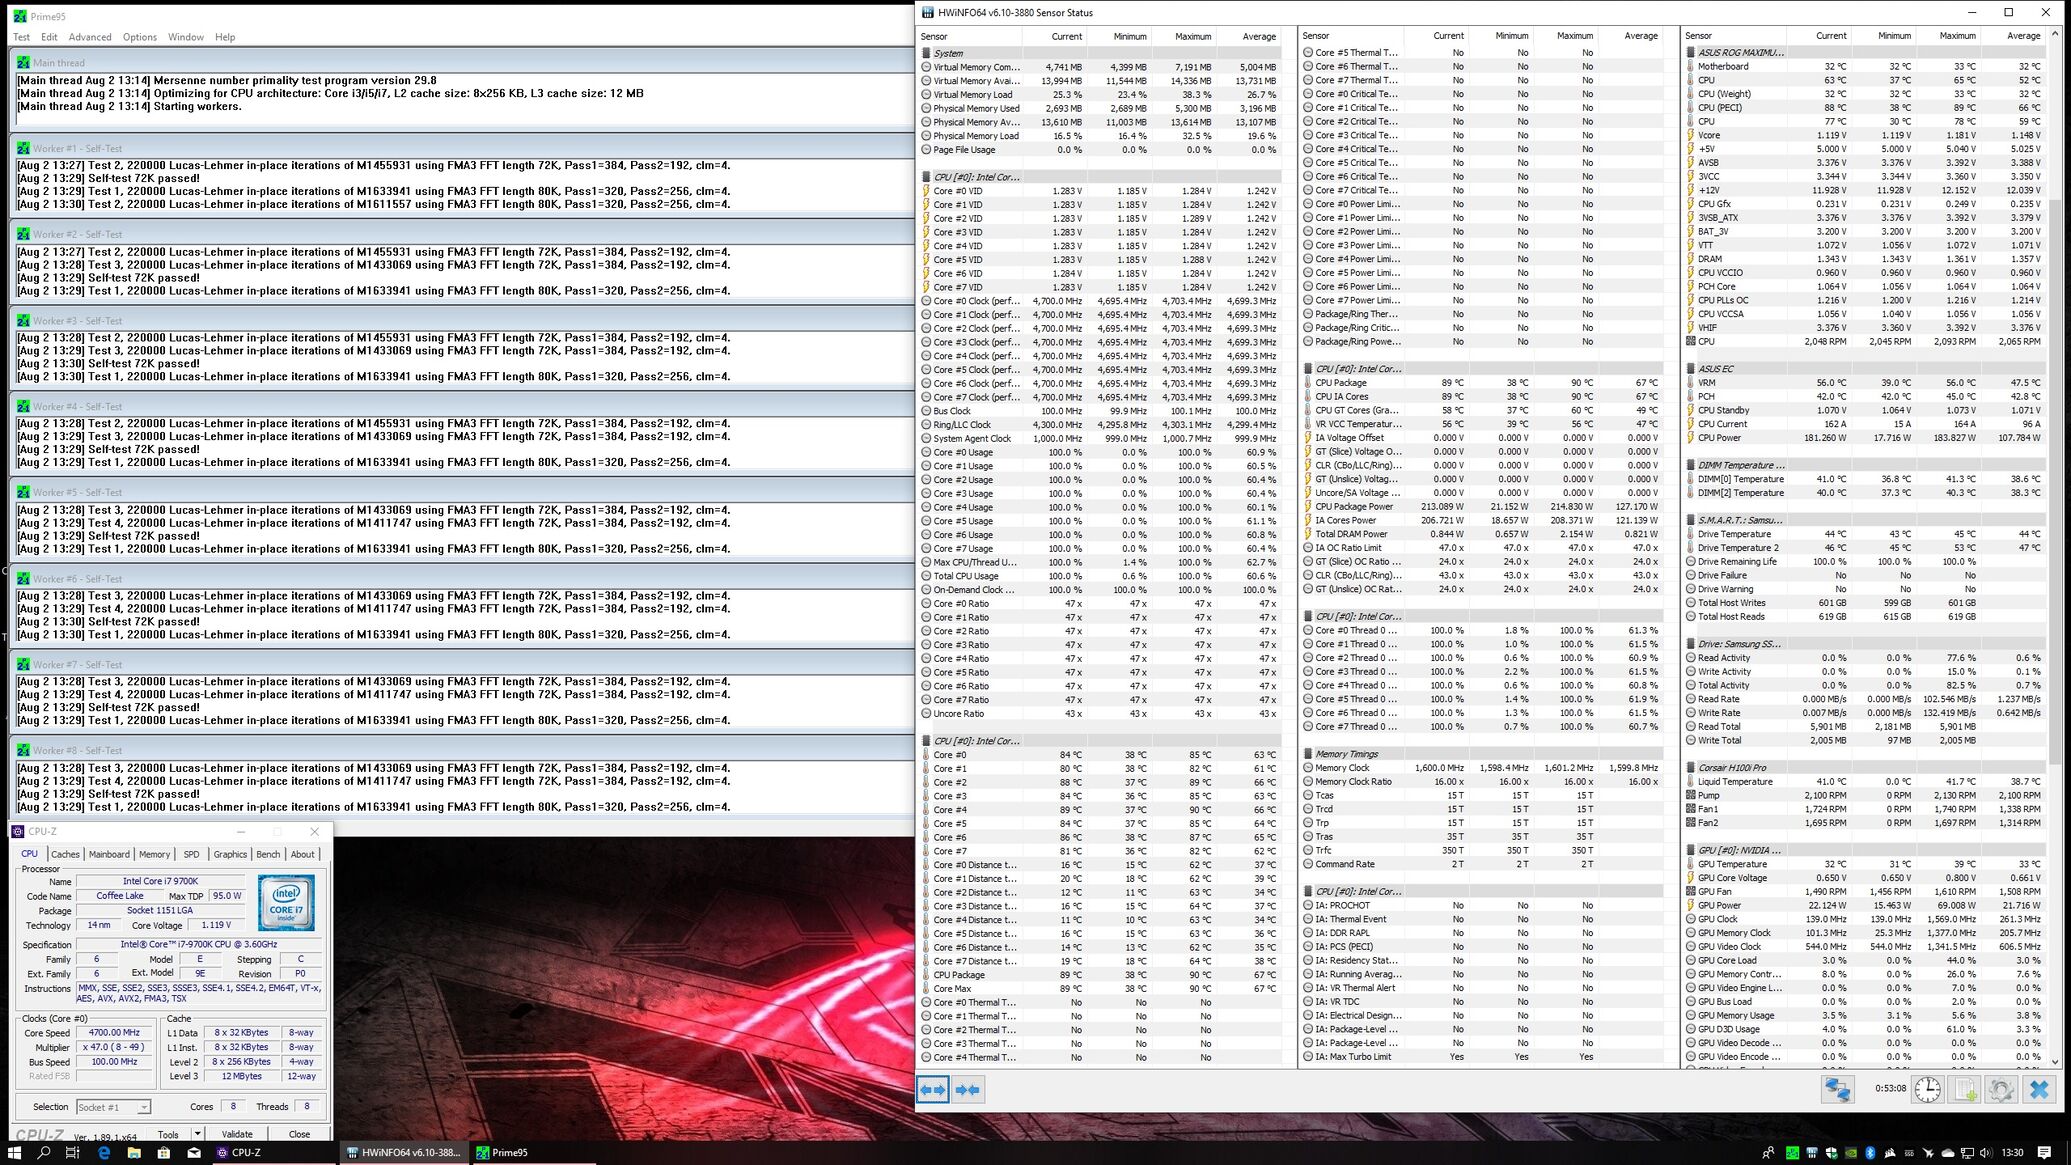Click the Validate button in CPU-Z
2071x1165 pixels.
coord(237,1134)
